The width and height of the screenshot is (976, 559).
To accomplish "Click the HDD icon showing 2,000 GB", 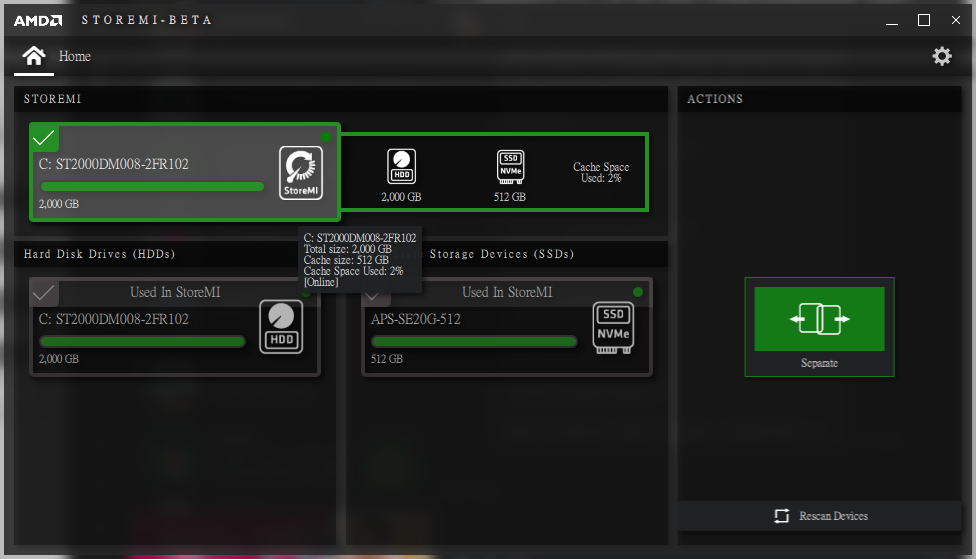I will click(x=401, y=167).
